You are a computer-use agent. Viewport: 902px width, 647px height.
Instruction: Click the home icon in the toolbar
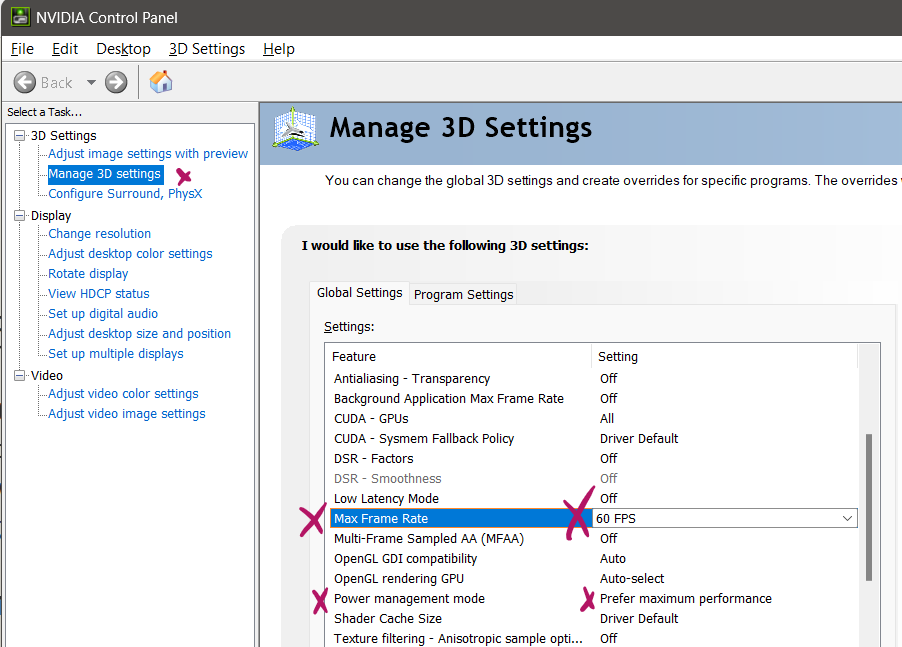[x=160, y=82]
